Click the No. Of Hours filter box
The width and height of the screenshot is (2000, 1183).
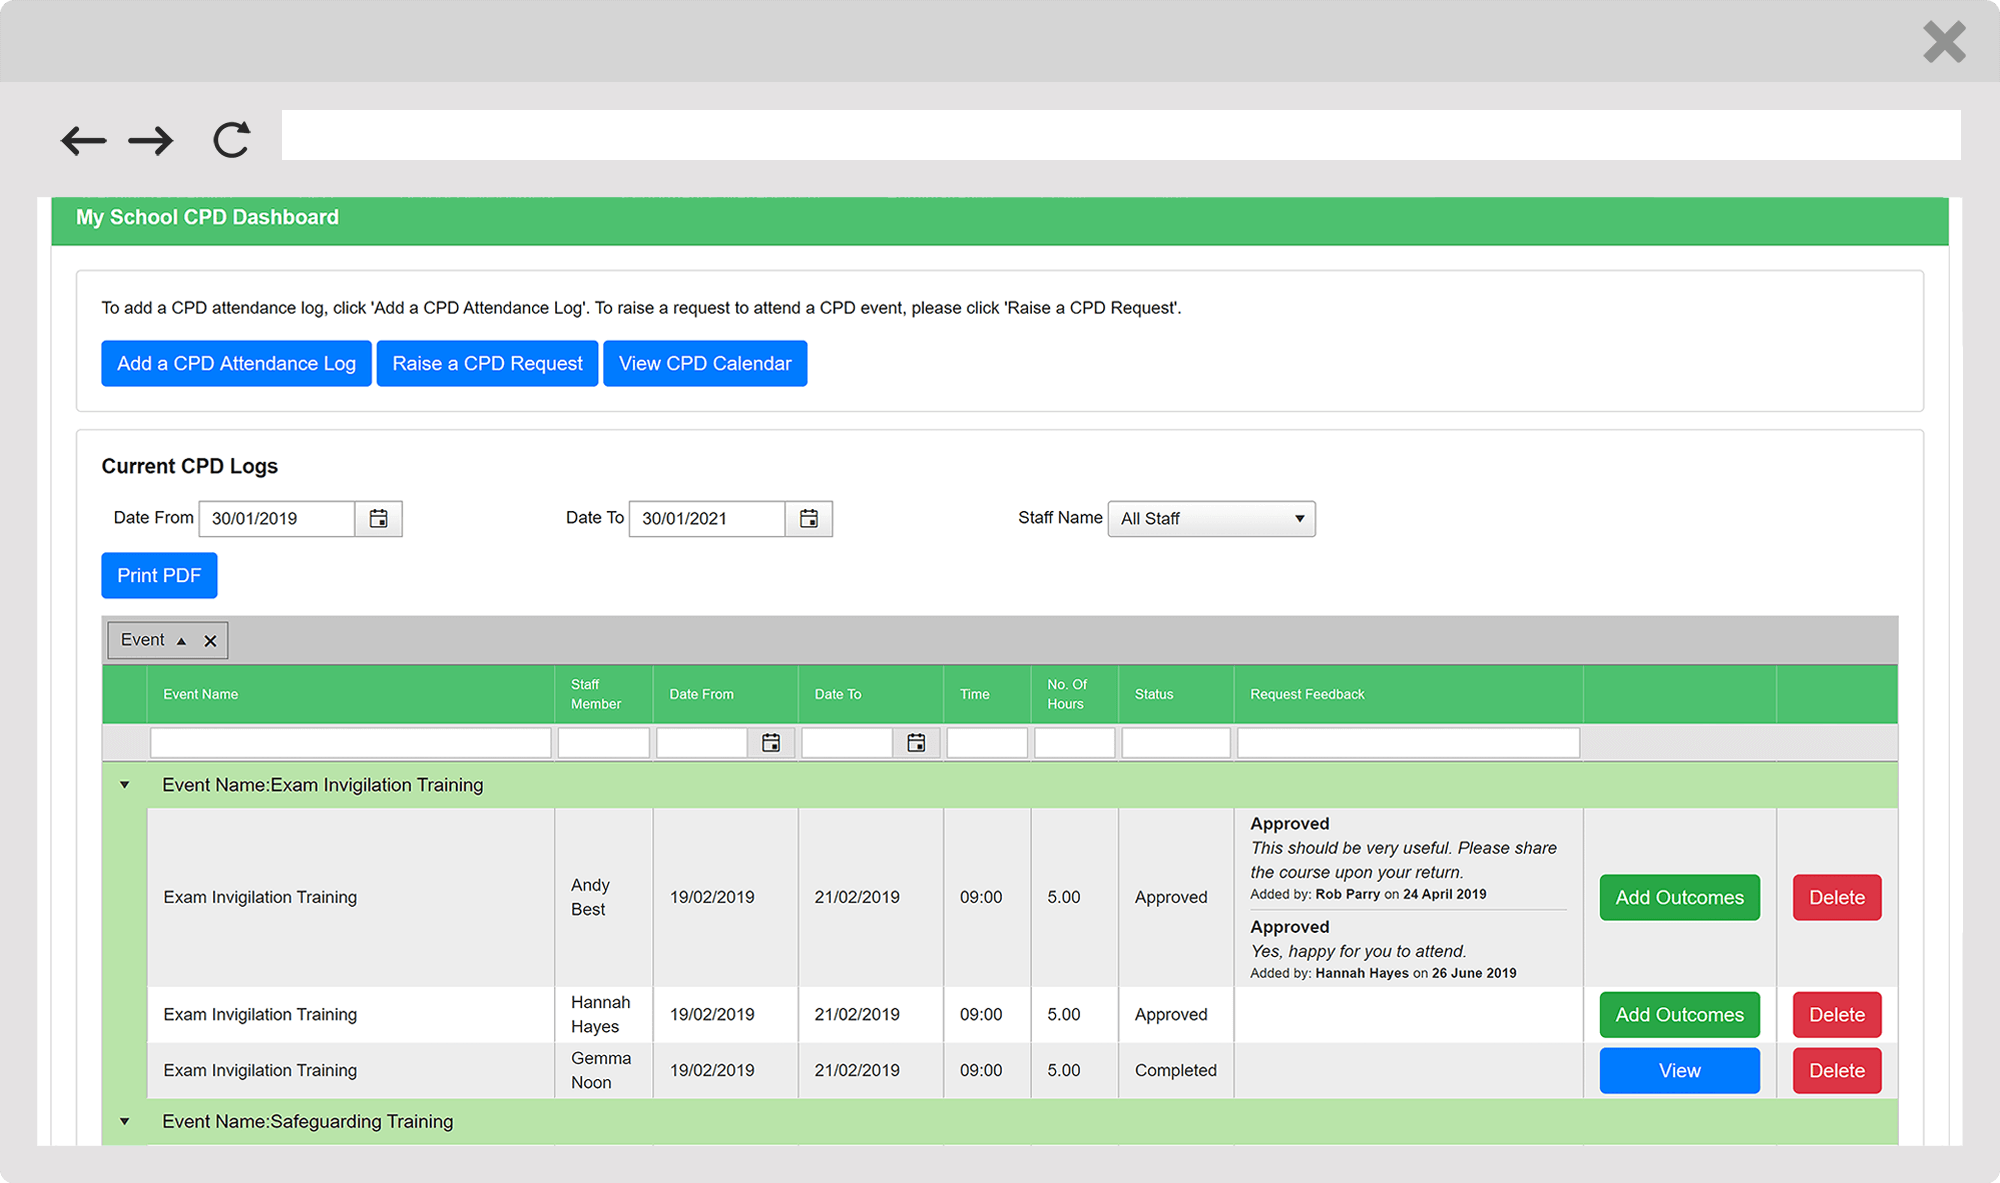click(1074, 743)
